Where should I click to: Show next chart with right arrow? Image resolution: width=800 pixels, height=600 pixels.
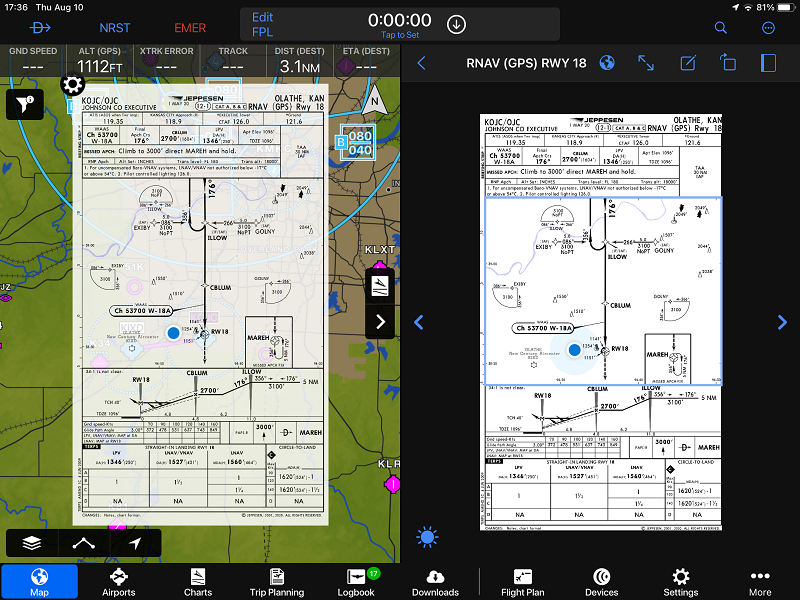point(782,322)
